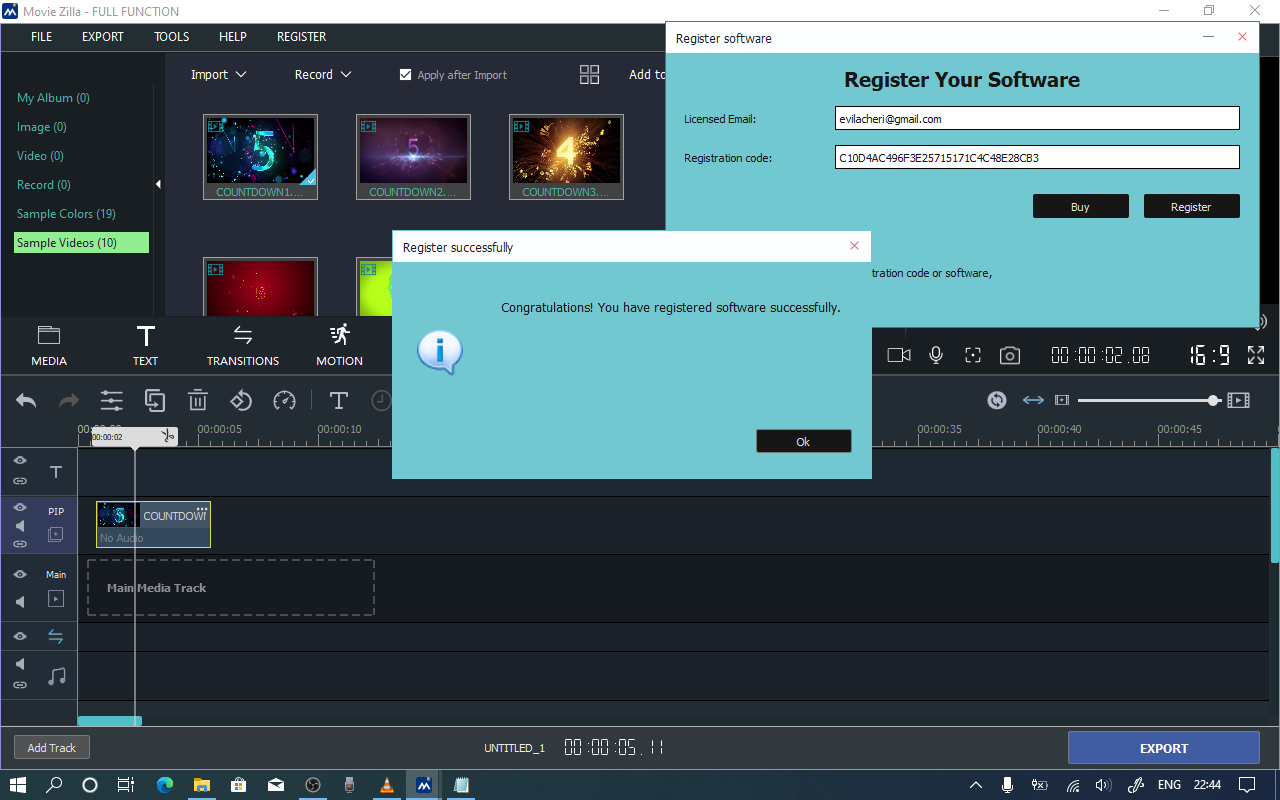Click the small zoom-out filmstrip icon
This screenshot has height=800, width=1280.
[1062, 400]
